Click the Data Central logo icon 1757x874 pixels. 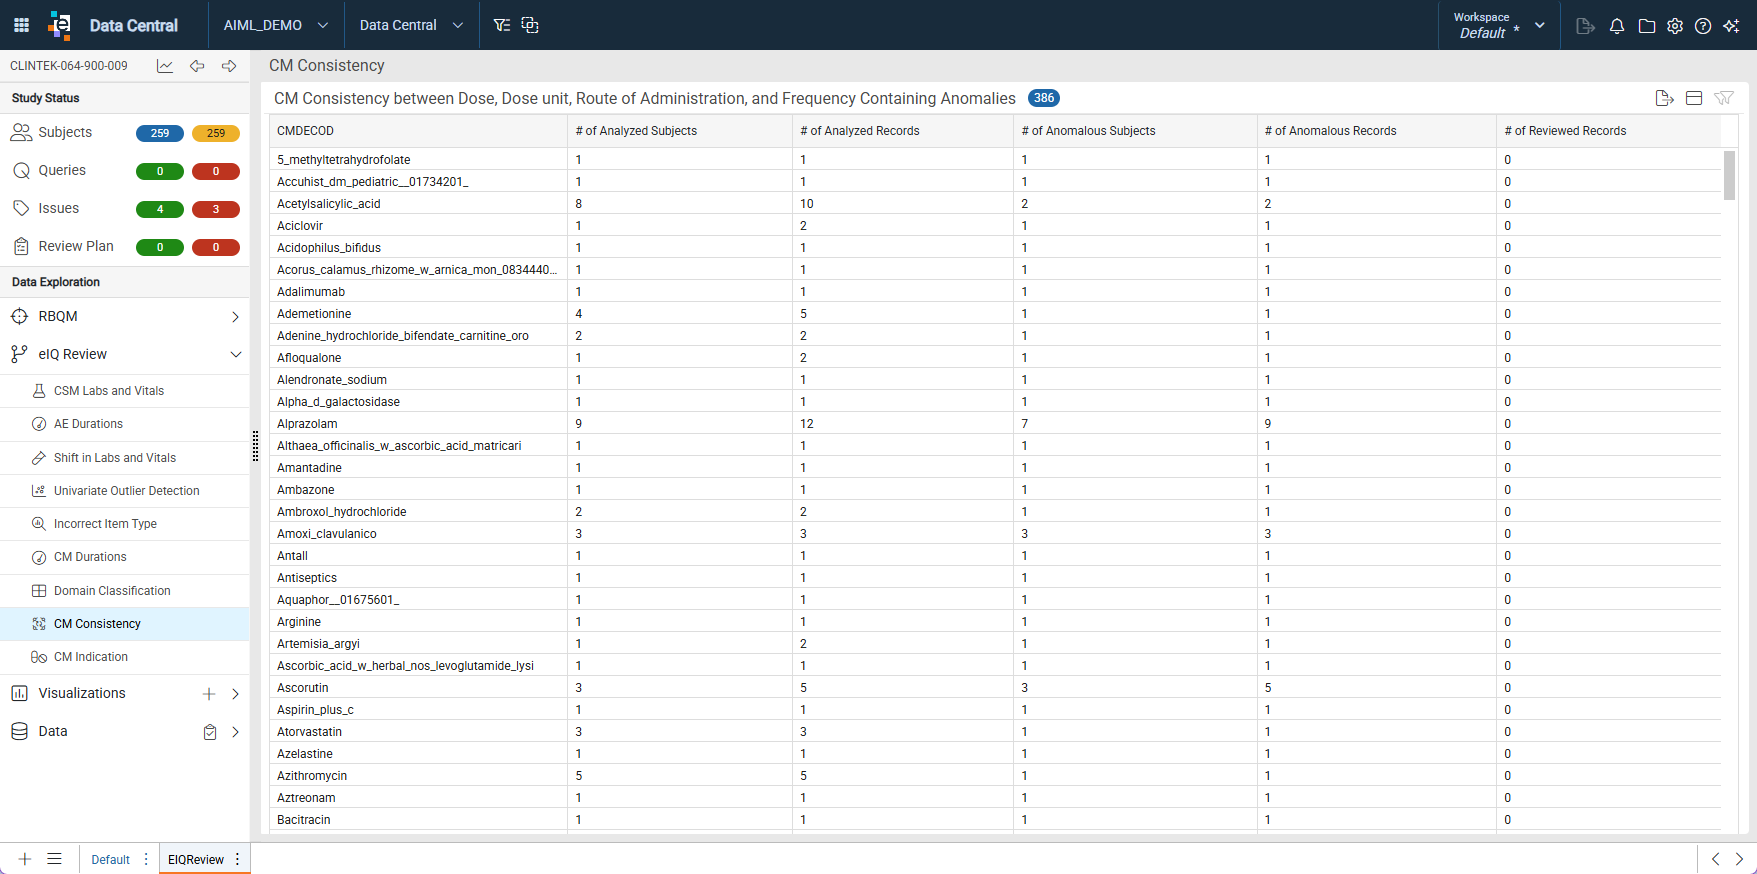60,25
